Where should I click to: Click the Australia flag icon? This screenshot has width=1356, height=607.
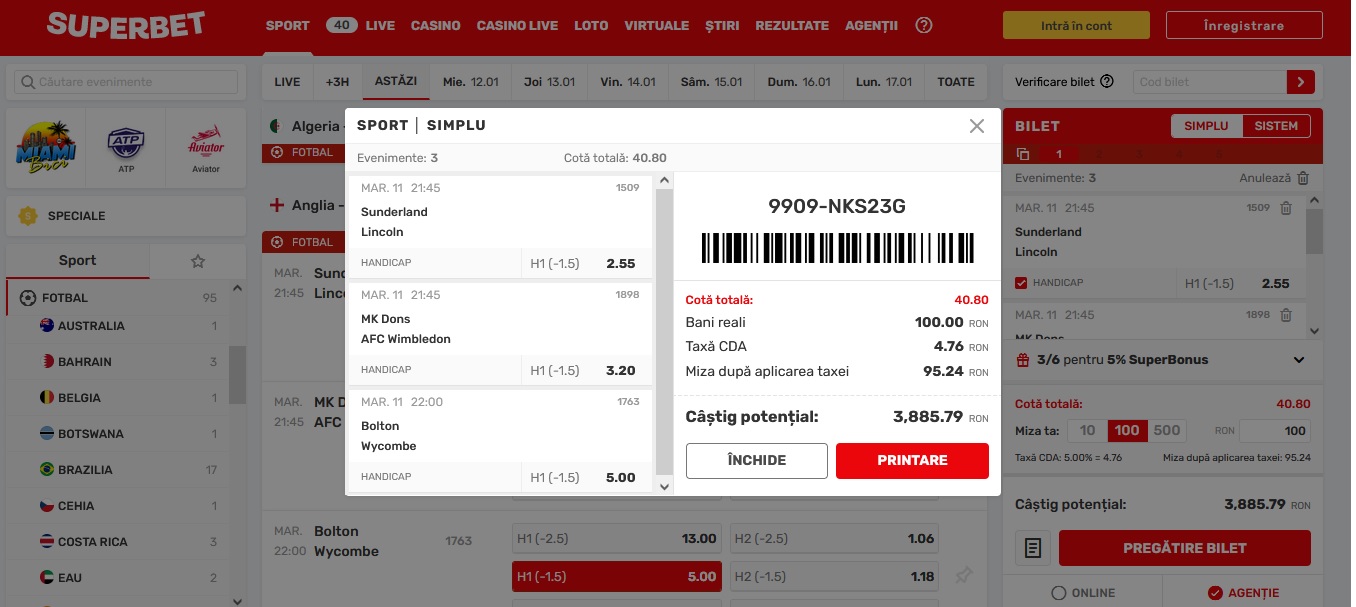(46, 326)
